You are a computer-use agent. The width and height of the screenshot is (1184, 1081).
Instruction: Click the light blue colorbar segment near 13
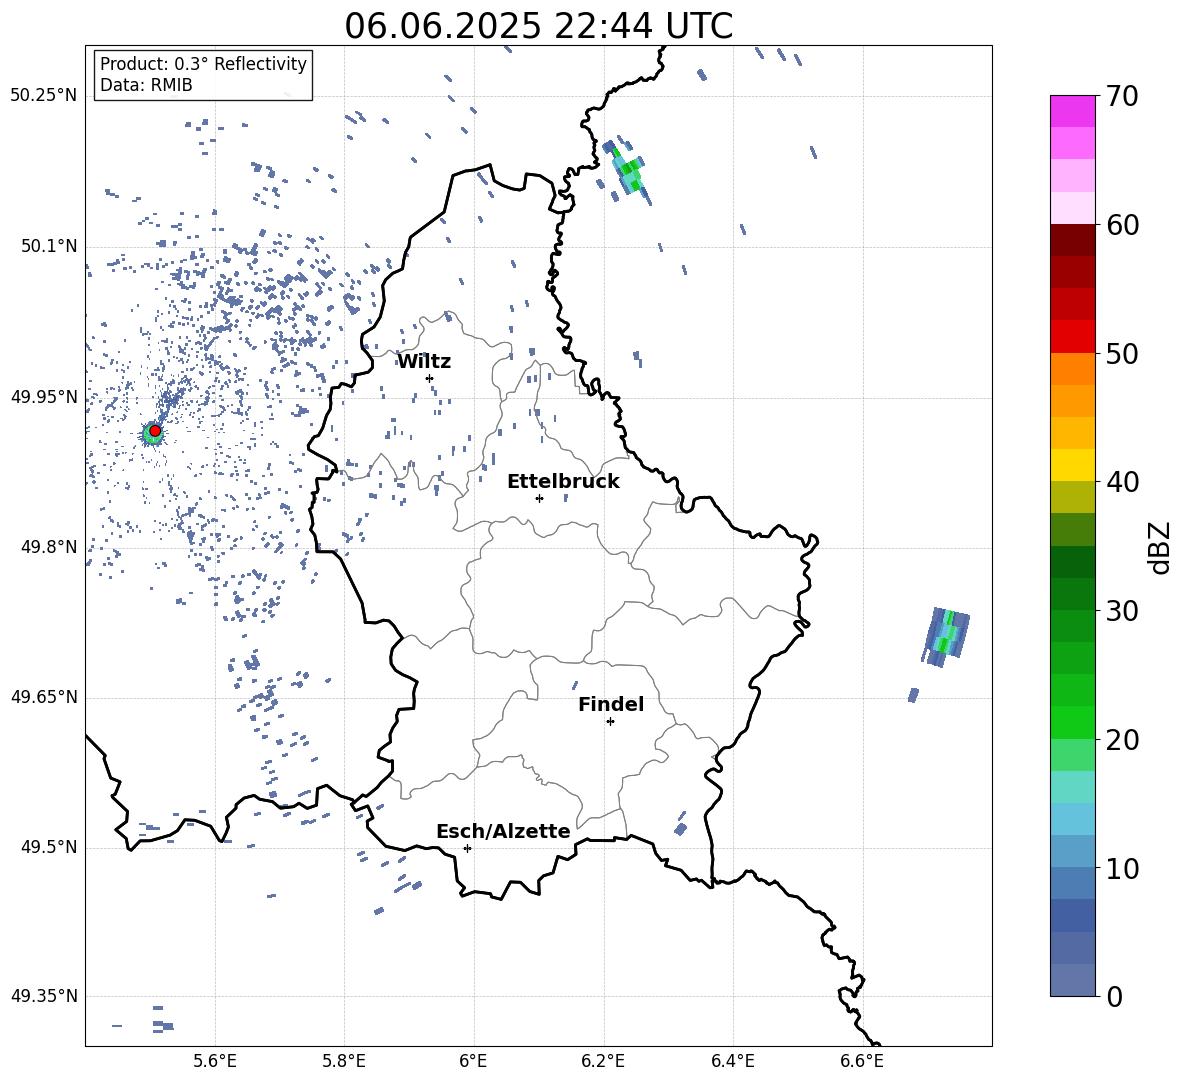coord(1072,819)
